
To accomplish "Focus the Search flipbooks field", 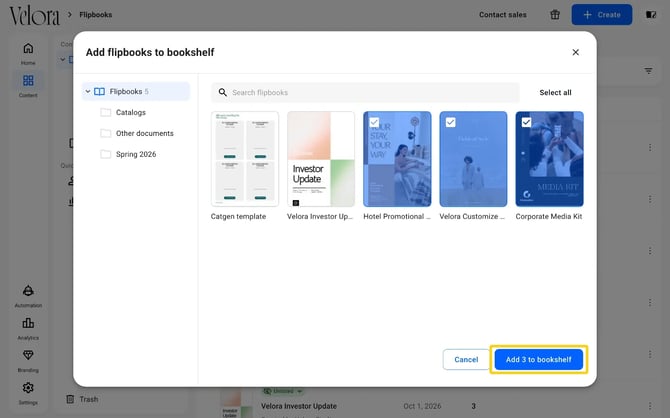I will click(365, 92).
